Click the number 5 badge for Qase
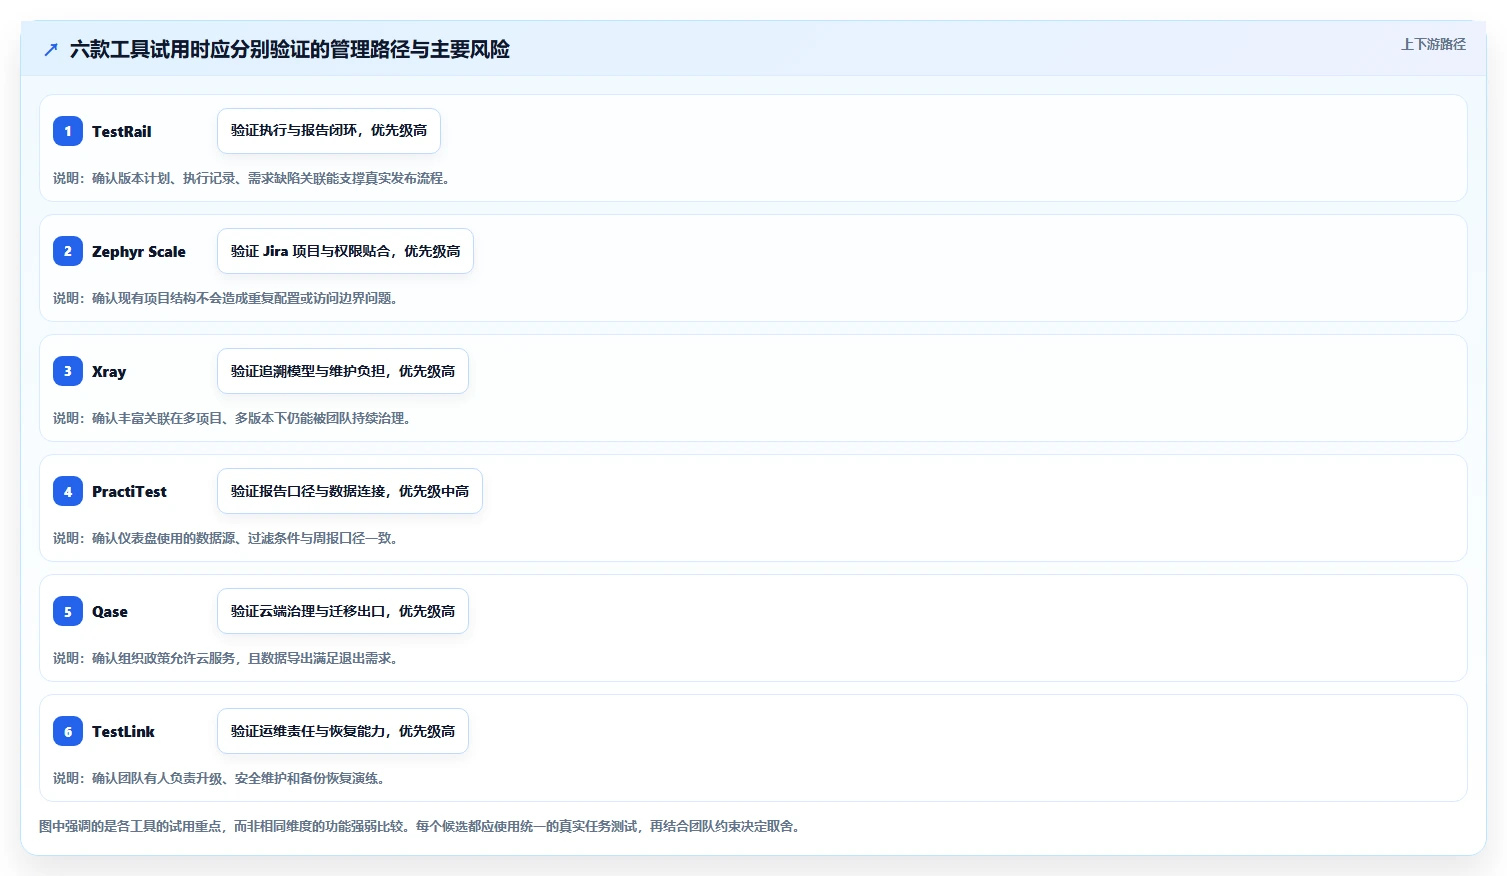1507x876 pixels. point(68,611)
